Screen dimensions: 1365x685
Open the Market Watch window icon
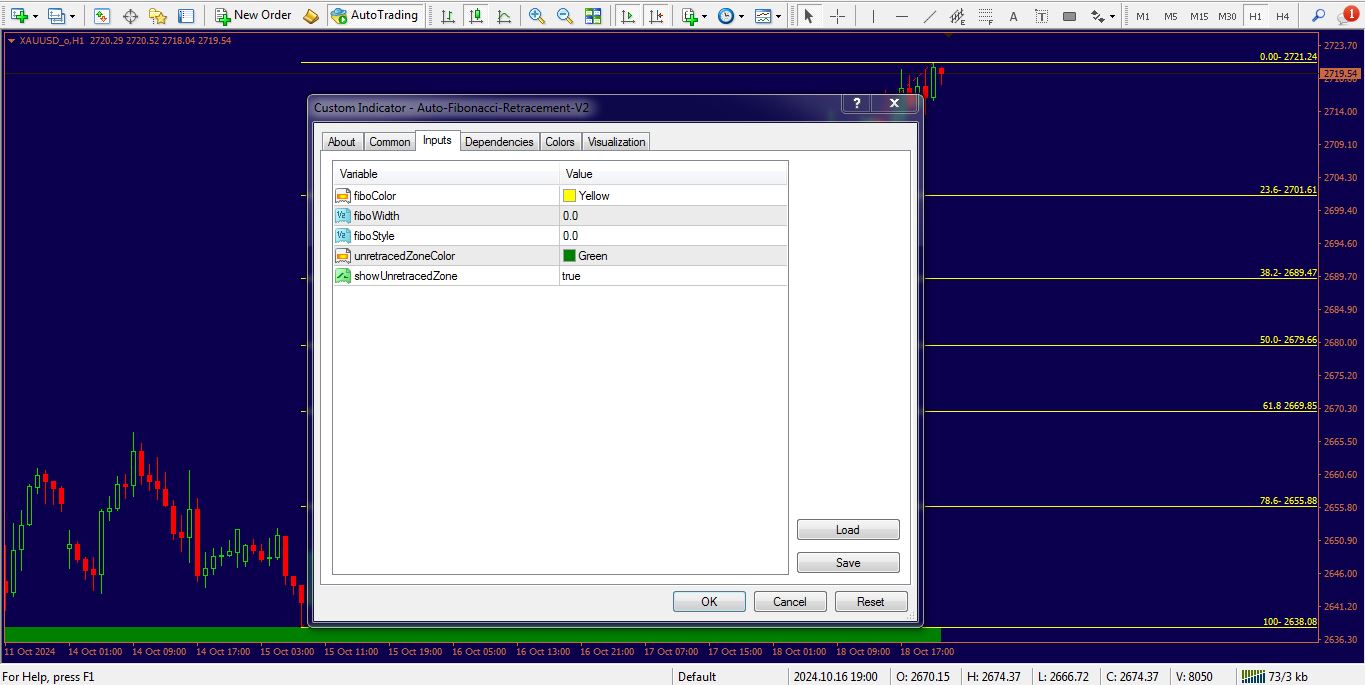pos(102,16)
